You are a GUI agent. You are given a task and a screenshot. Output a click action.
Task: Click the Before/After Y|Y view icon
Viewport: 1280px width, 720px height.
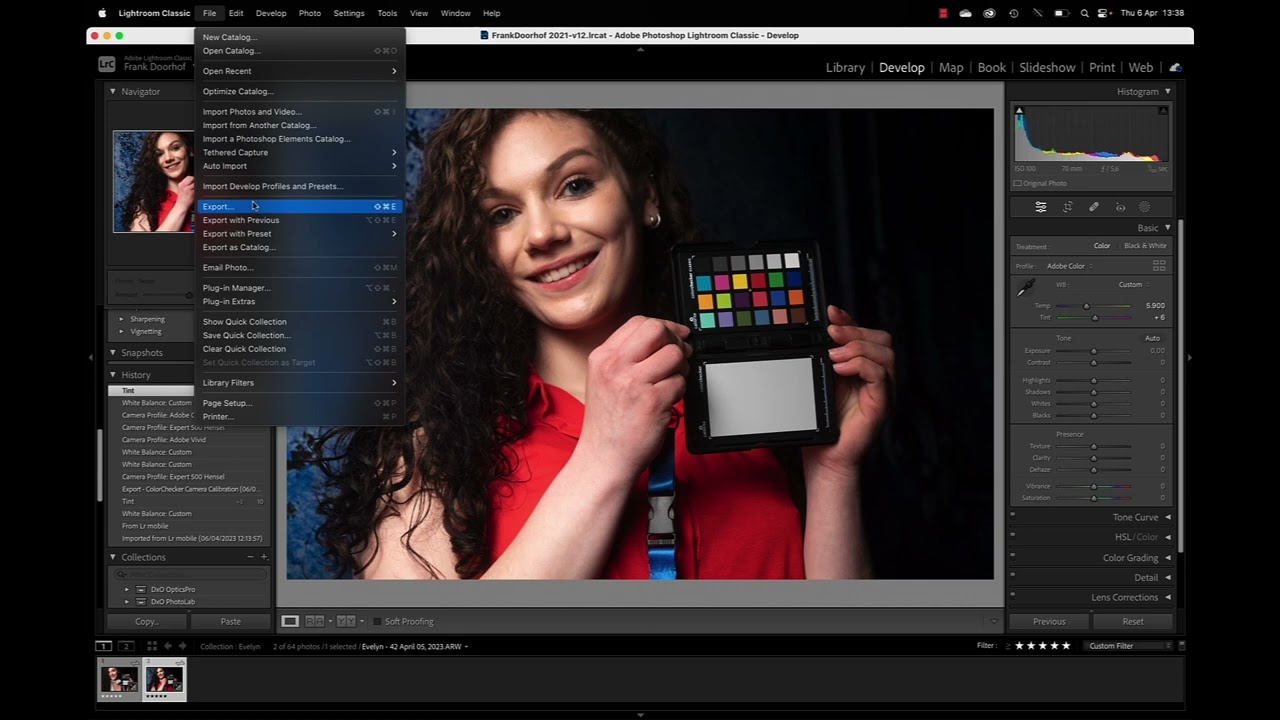[x=346, y=621]
